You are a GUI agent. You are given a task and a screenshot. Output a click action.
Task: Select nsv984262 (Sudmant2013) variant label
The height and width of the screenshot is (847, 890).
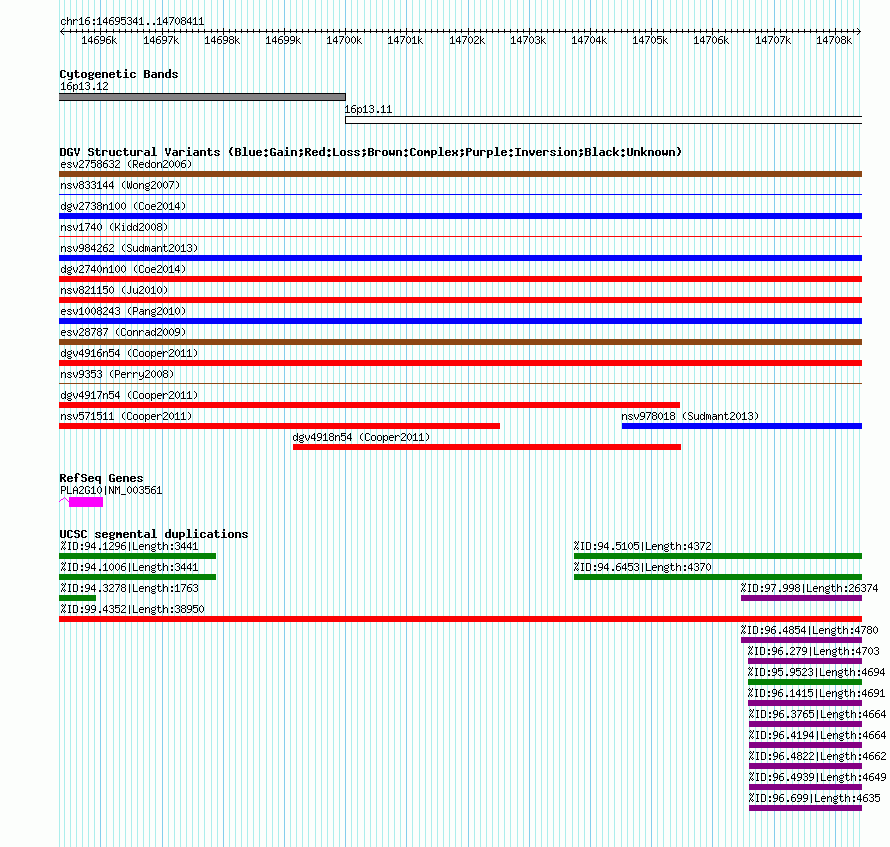(129, 248)
